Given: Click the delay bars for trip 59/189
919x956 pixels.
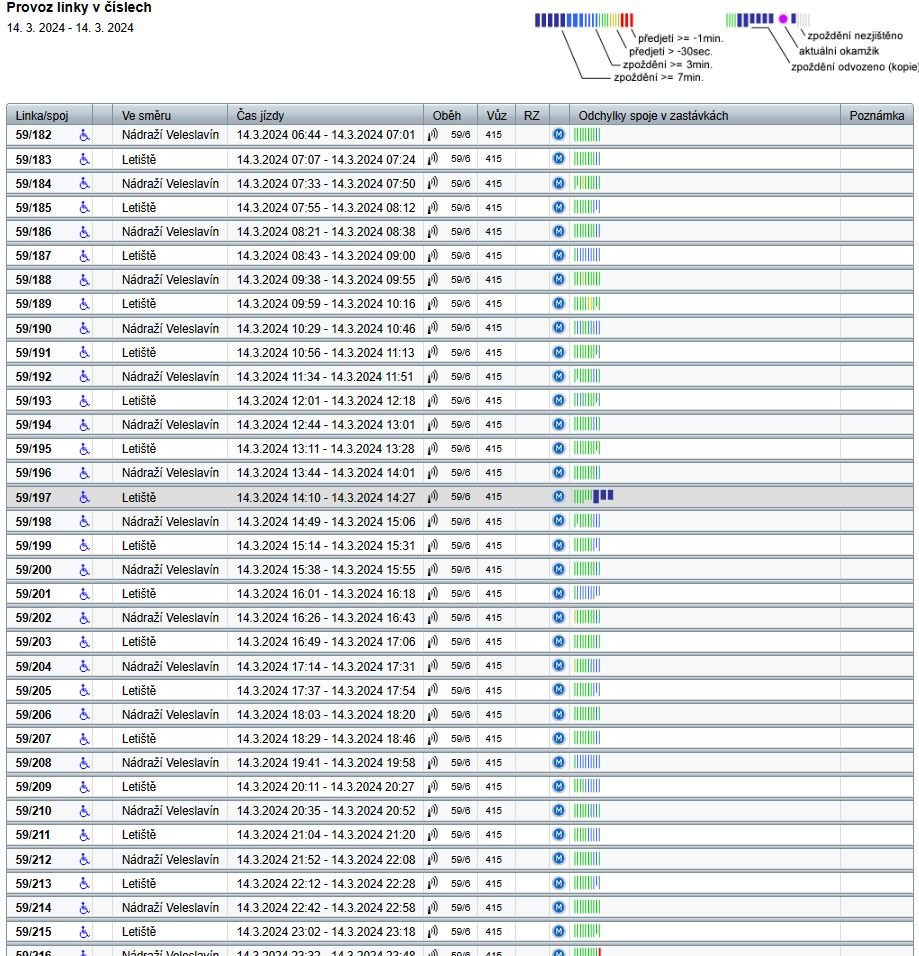Looking at the screenshot, I should click(587, 304).
